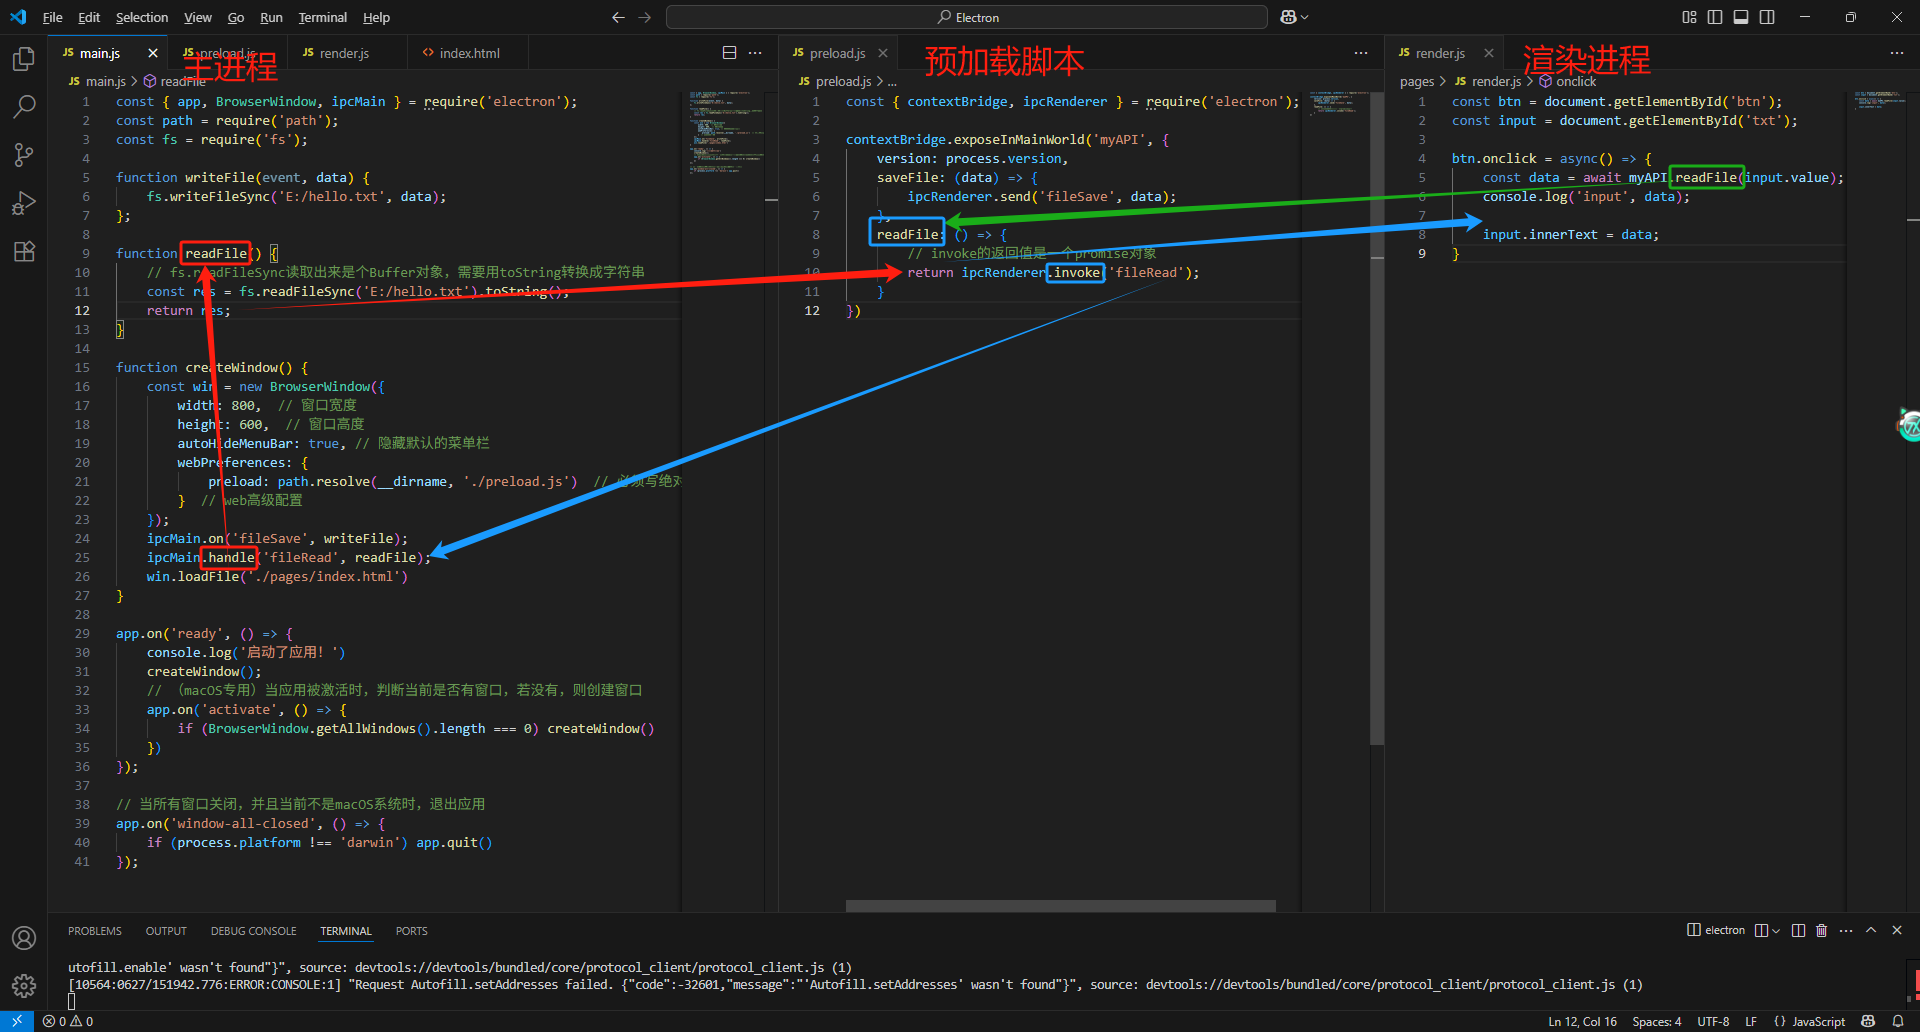This screenshot has width=1920, height=1032.
Task: Open the Explorer view in activity bar
Action: (24, 60)
